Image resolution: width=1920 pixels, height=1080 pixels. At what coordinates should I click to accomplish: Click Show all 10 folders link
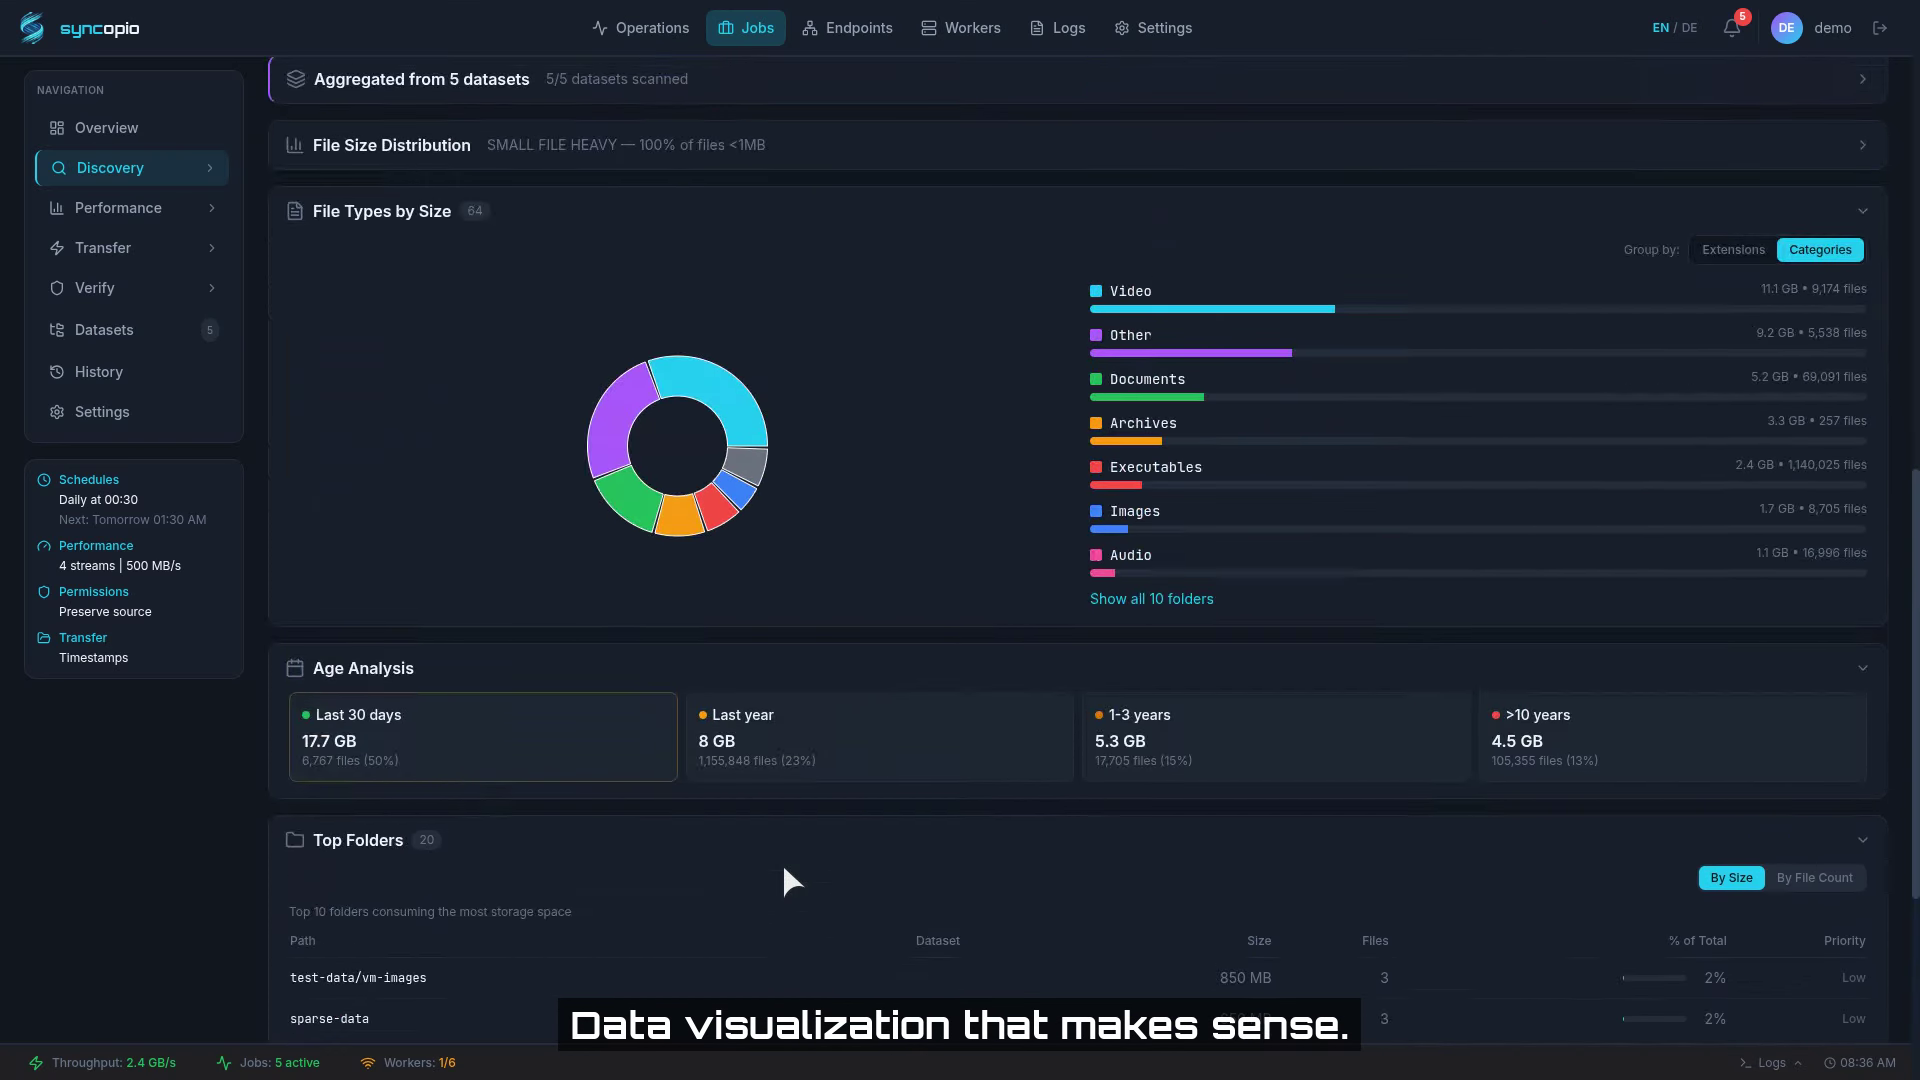[1151, 598]
